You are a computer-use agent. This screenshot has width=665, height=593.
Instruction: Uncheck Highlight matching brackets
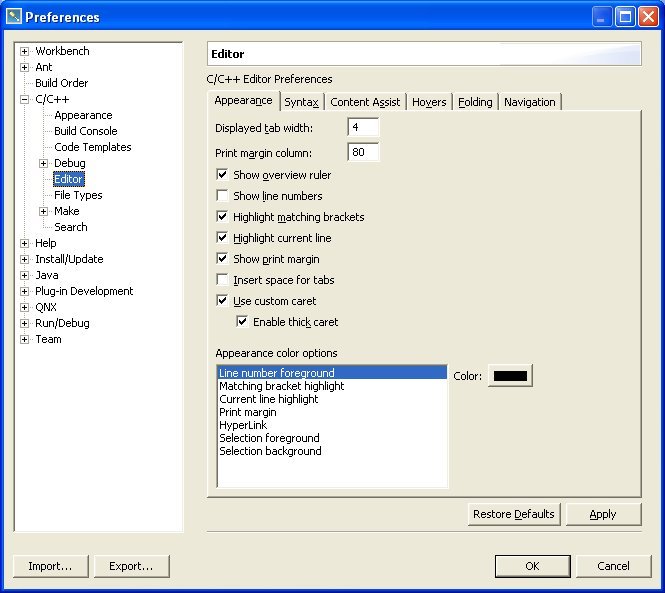[222, 217]
